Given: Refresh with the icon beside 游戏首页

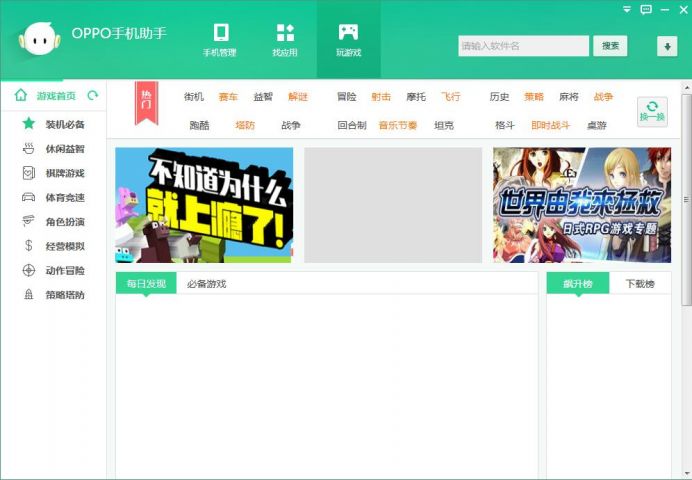Looking at the screenshot, I should (93, 95).
